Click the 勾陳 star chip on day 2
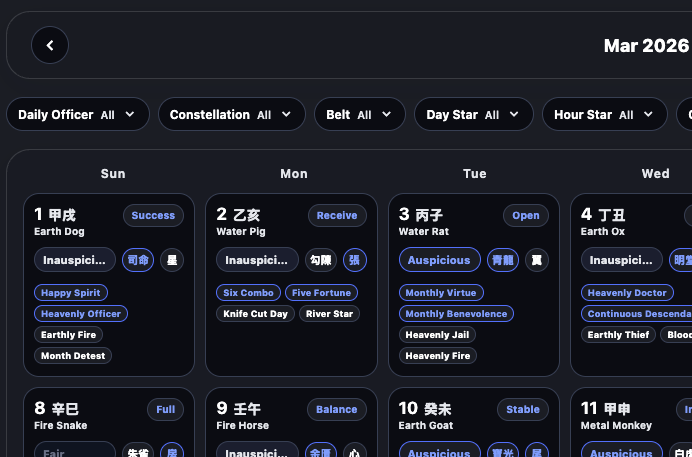Screen dimensions: 692x457 (321, 260)
